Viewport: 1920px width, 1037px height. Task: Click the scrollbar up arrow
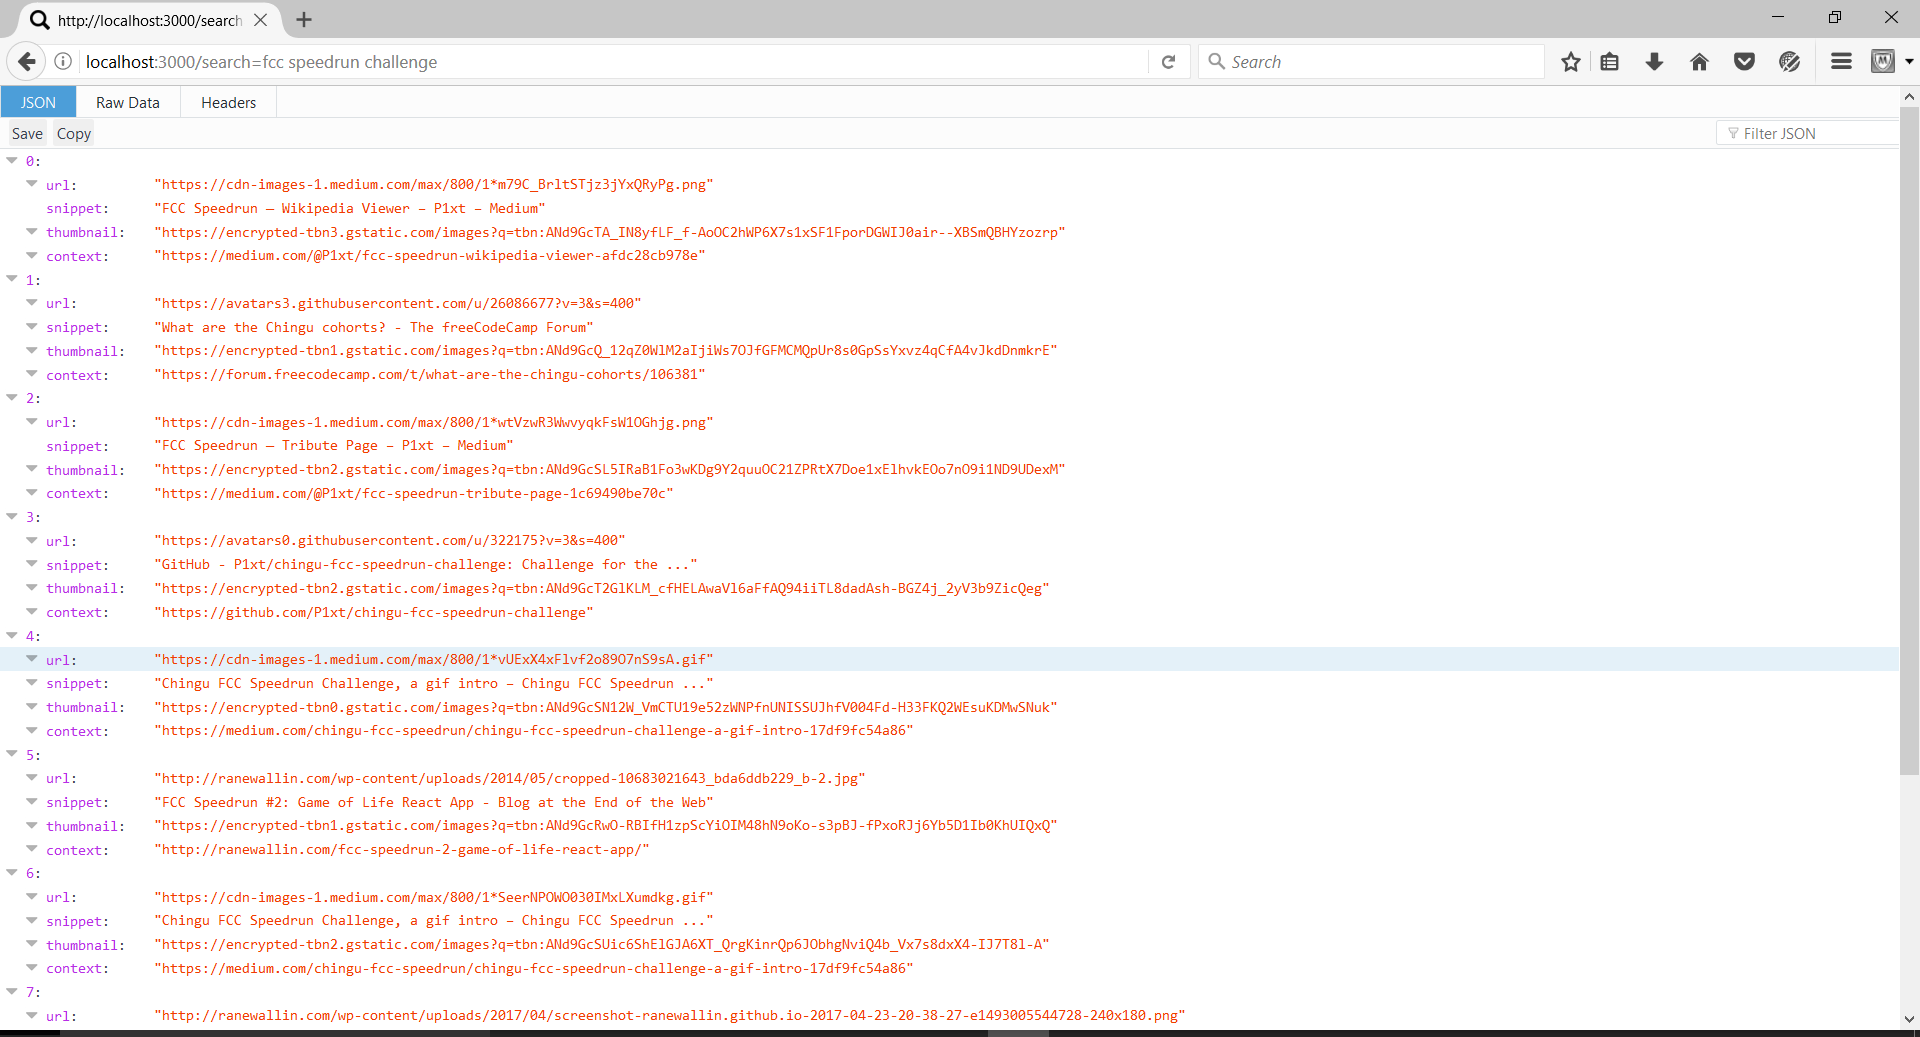coord(1909,97)
